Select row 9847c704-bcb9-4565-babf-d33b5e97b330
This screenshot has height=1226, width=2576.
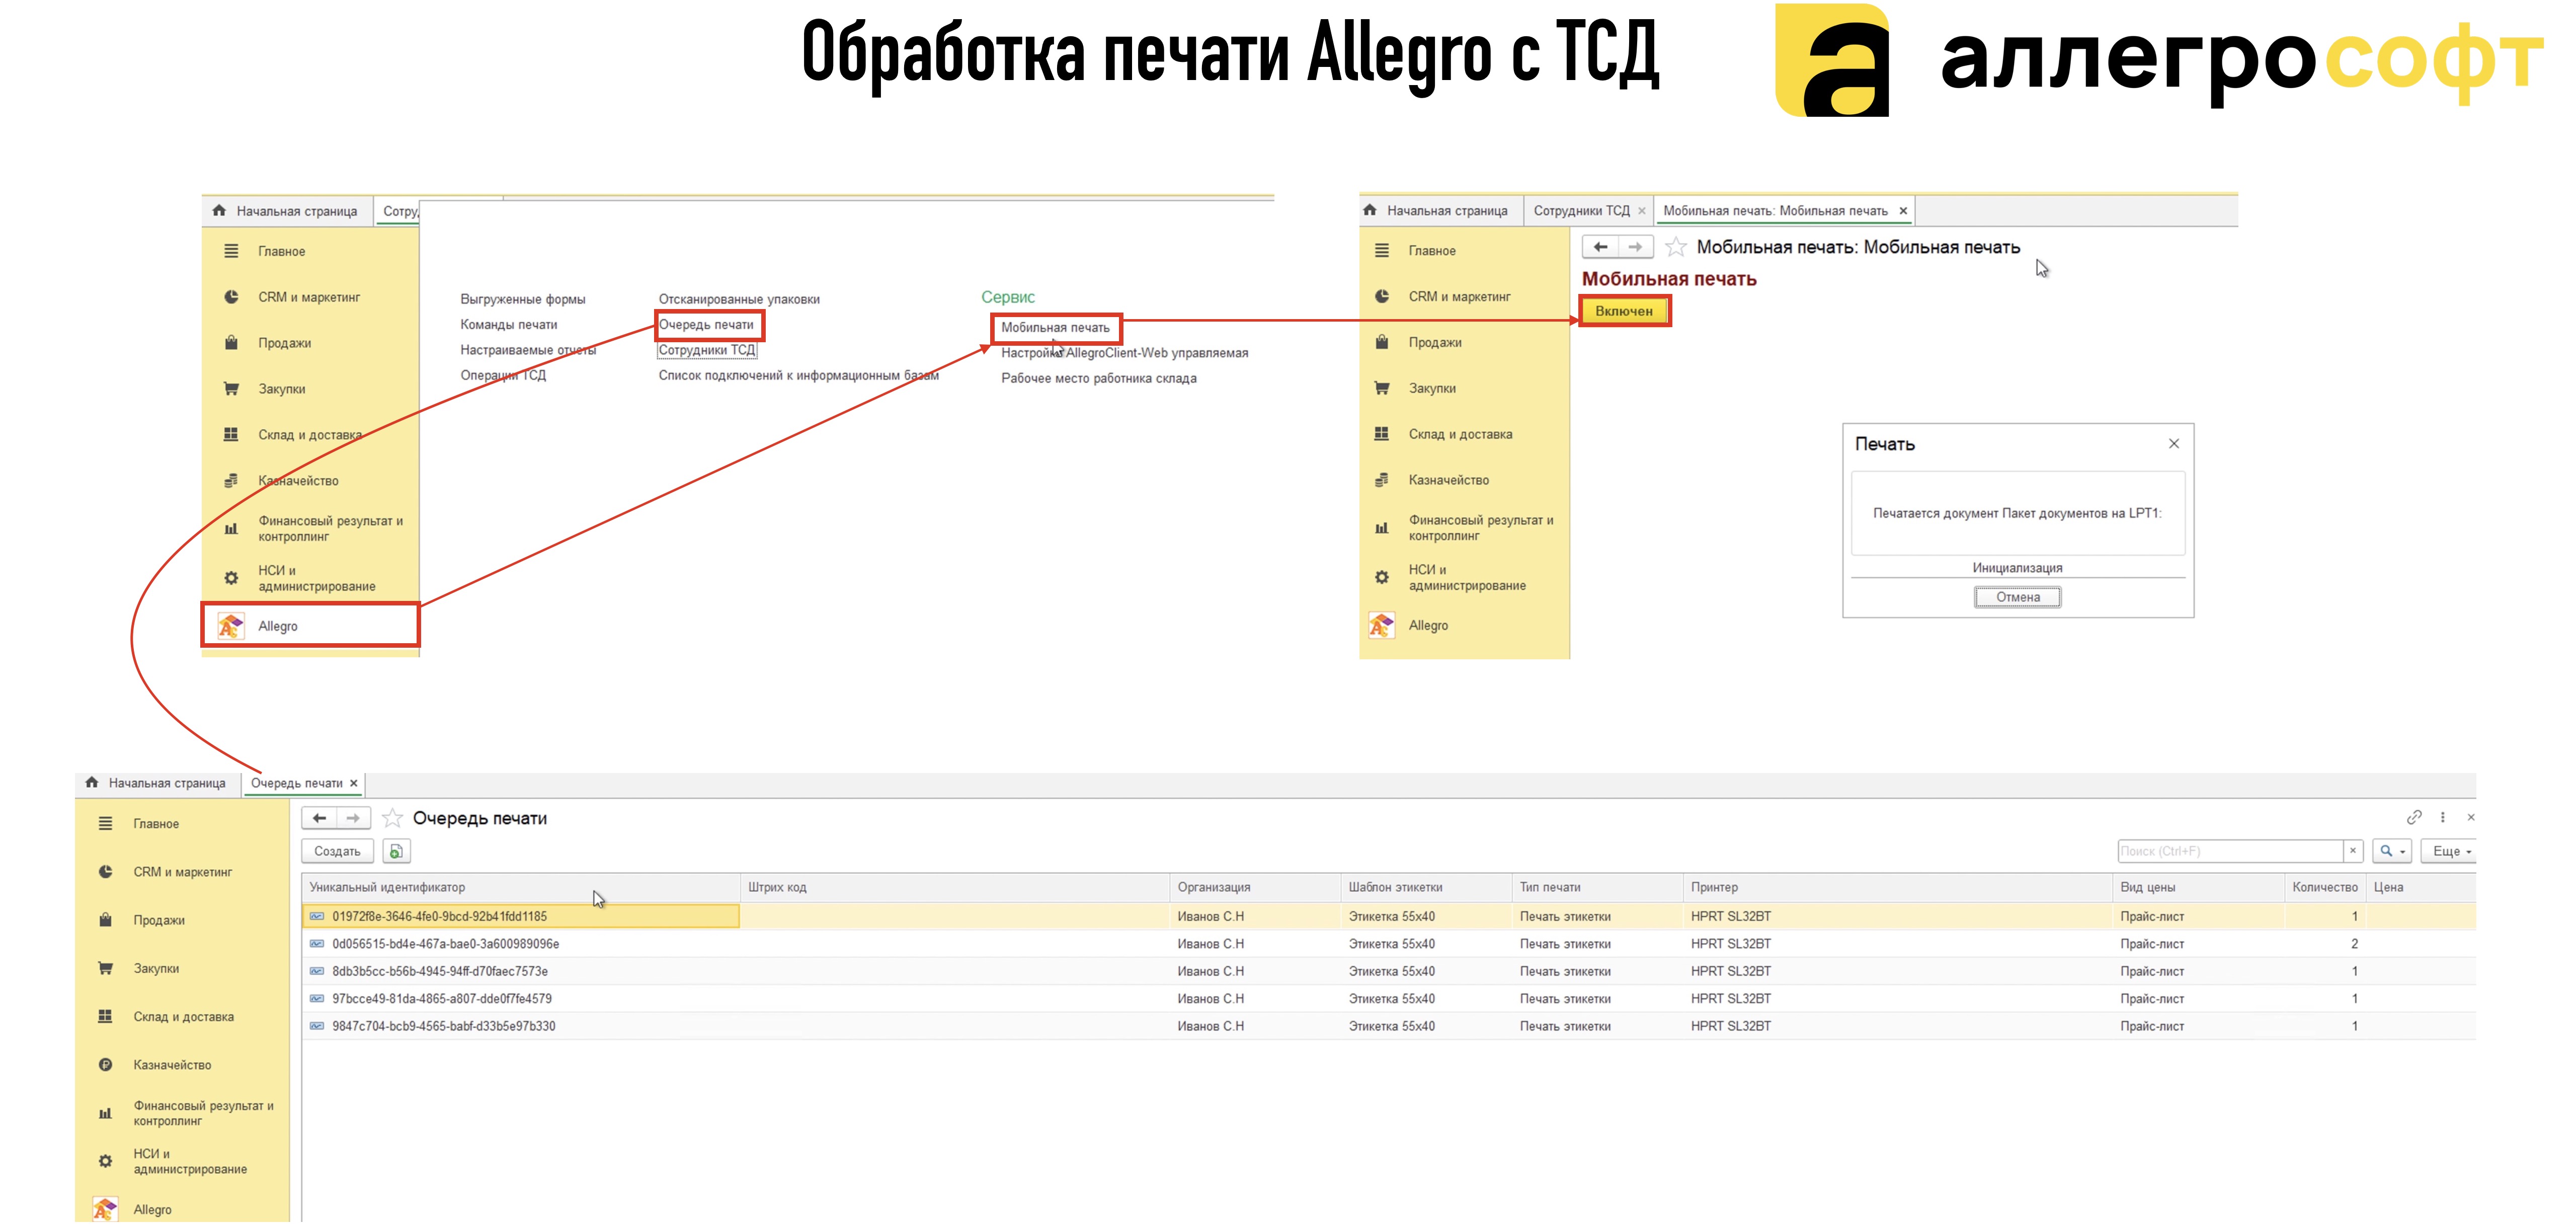[x=1388, y=1026]
